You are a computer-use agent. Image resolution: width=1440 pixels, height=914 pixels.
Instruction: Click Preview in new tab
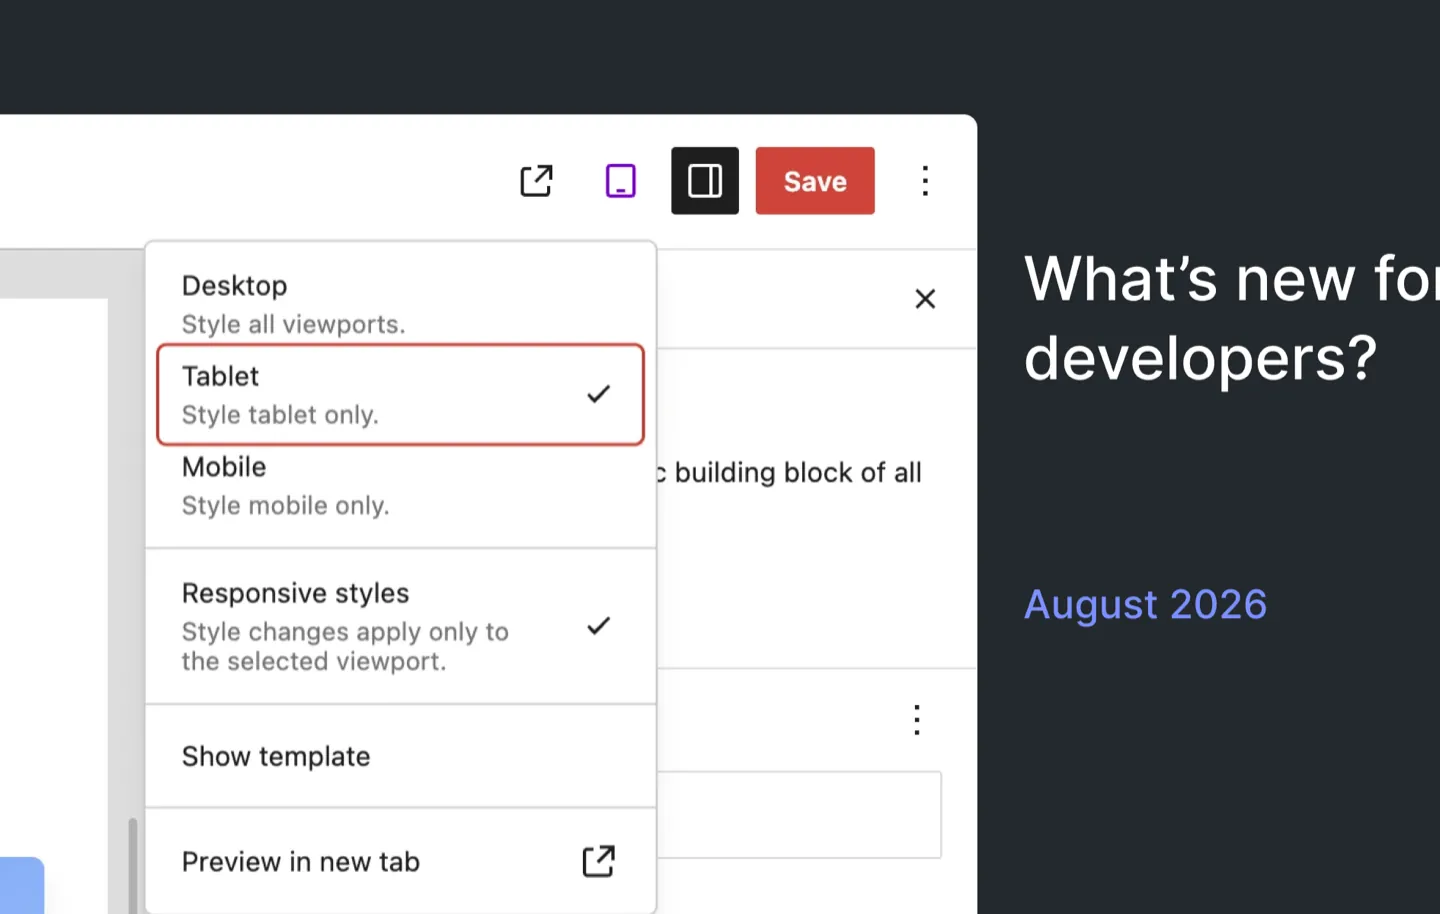click(x=400, y=861)
